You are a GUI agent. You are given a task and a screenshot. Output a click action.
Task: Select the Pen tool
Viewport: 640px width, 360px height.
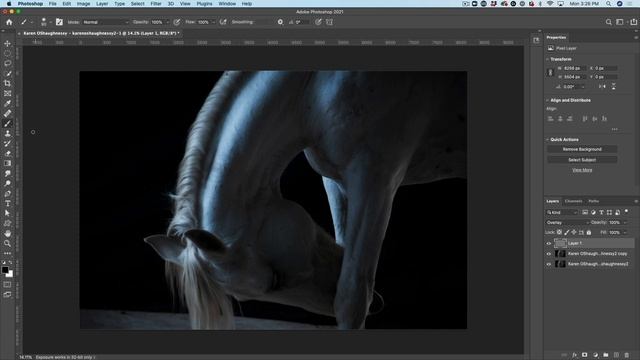click(x=7, y=193)
